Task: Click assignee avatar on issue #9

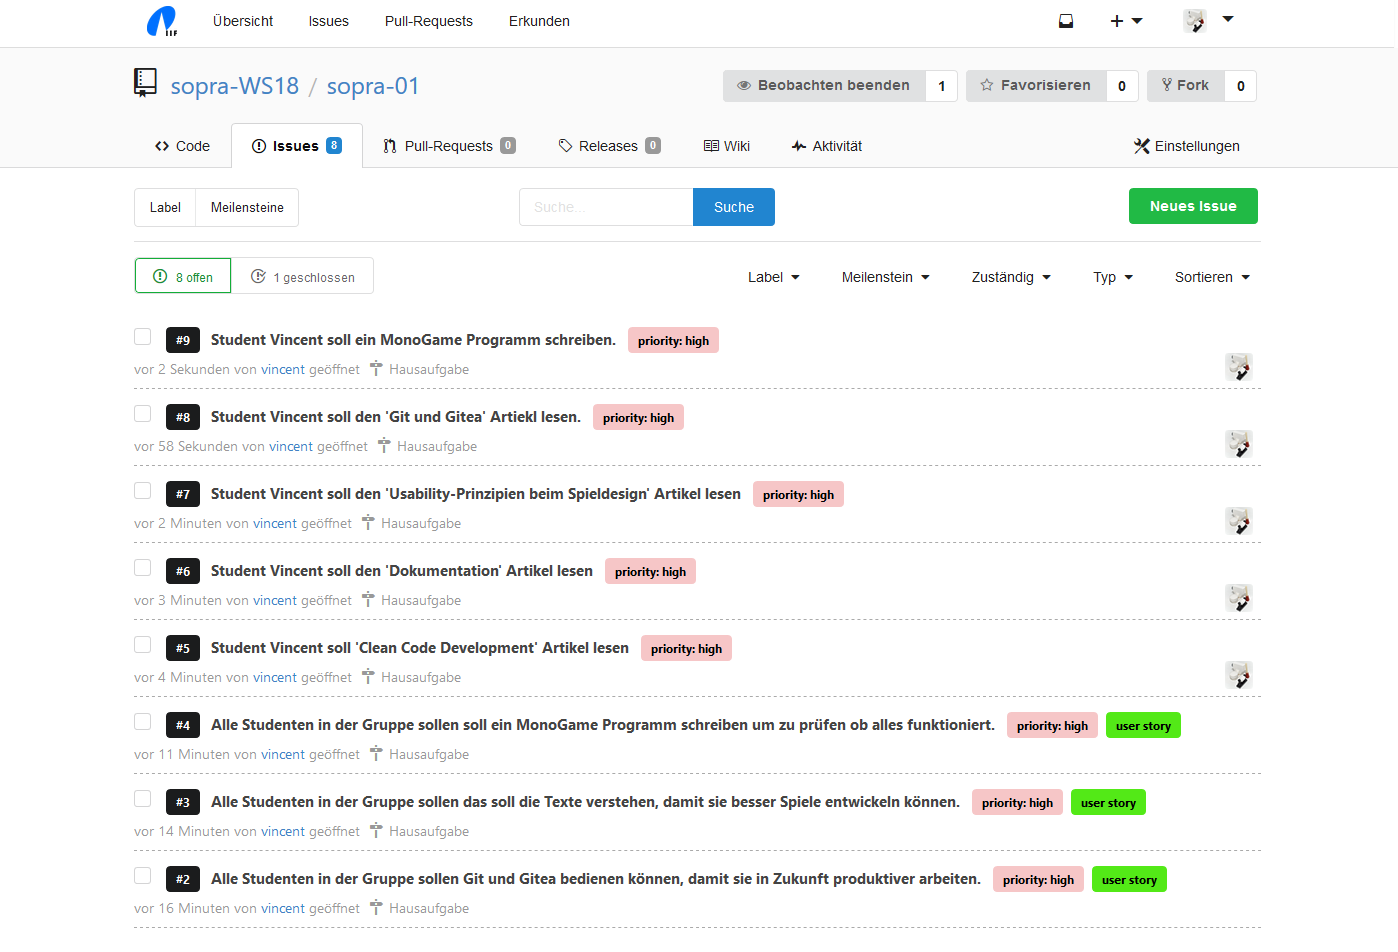Action: 1239,367
